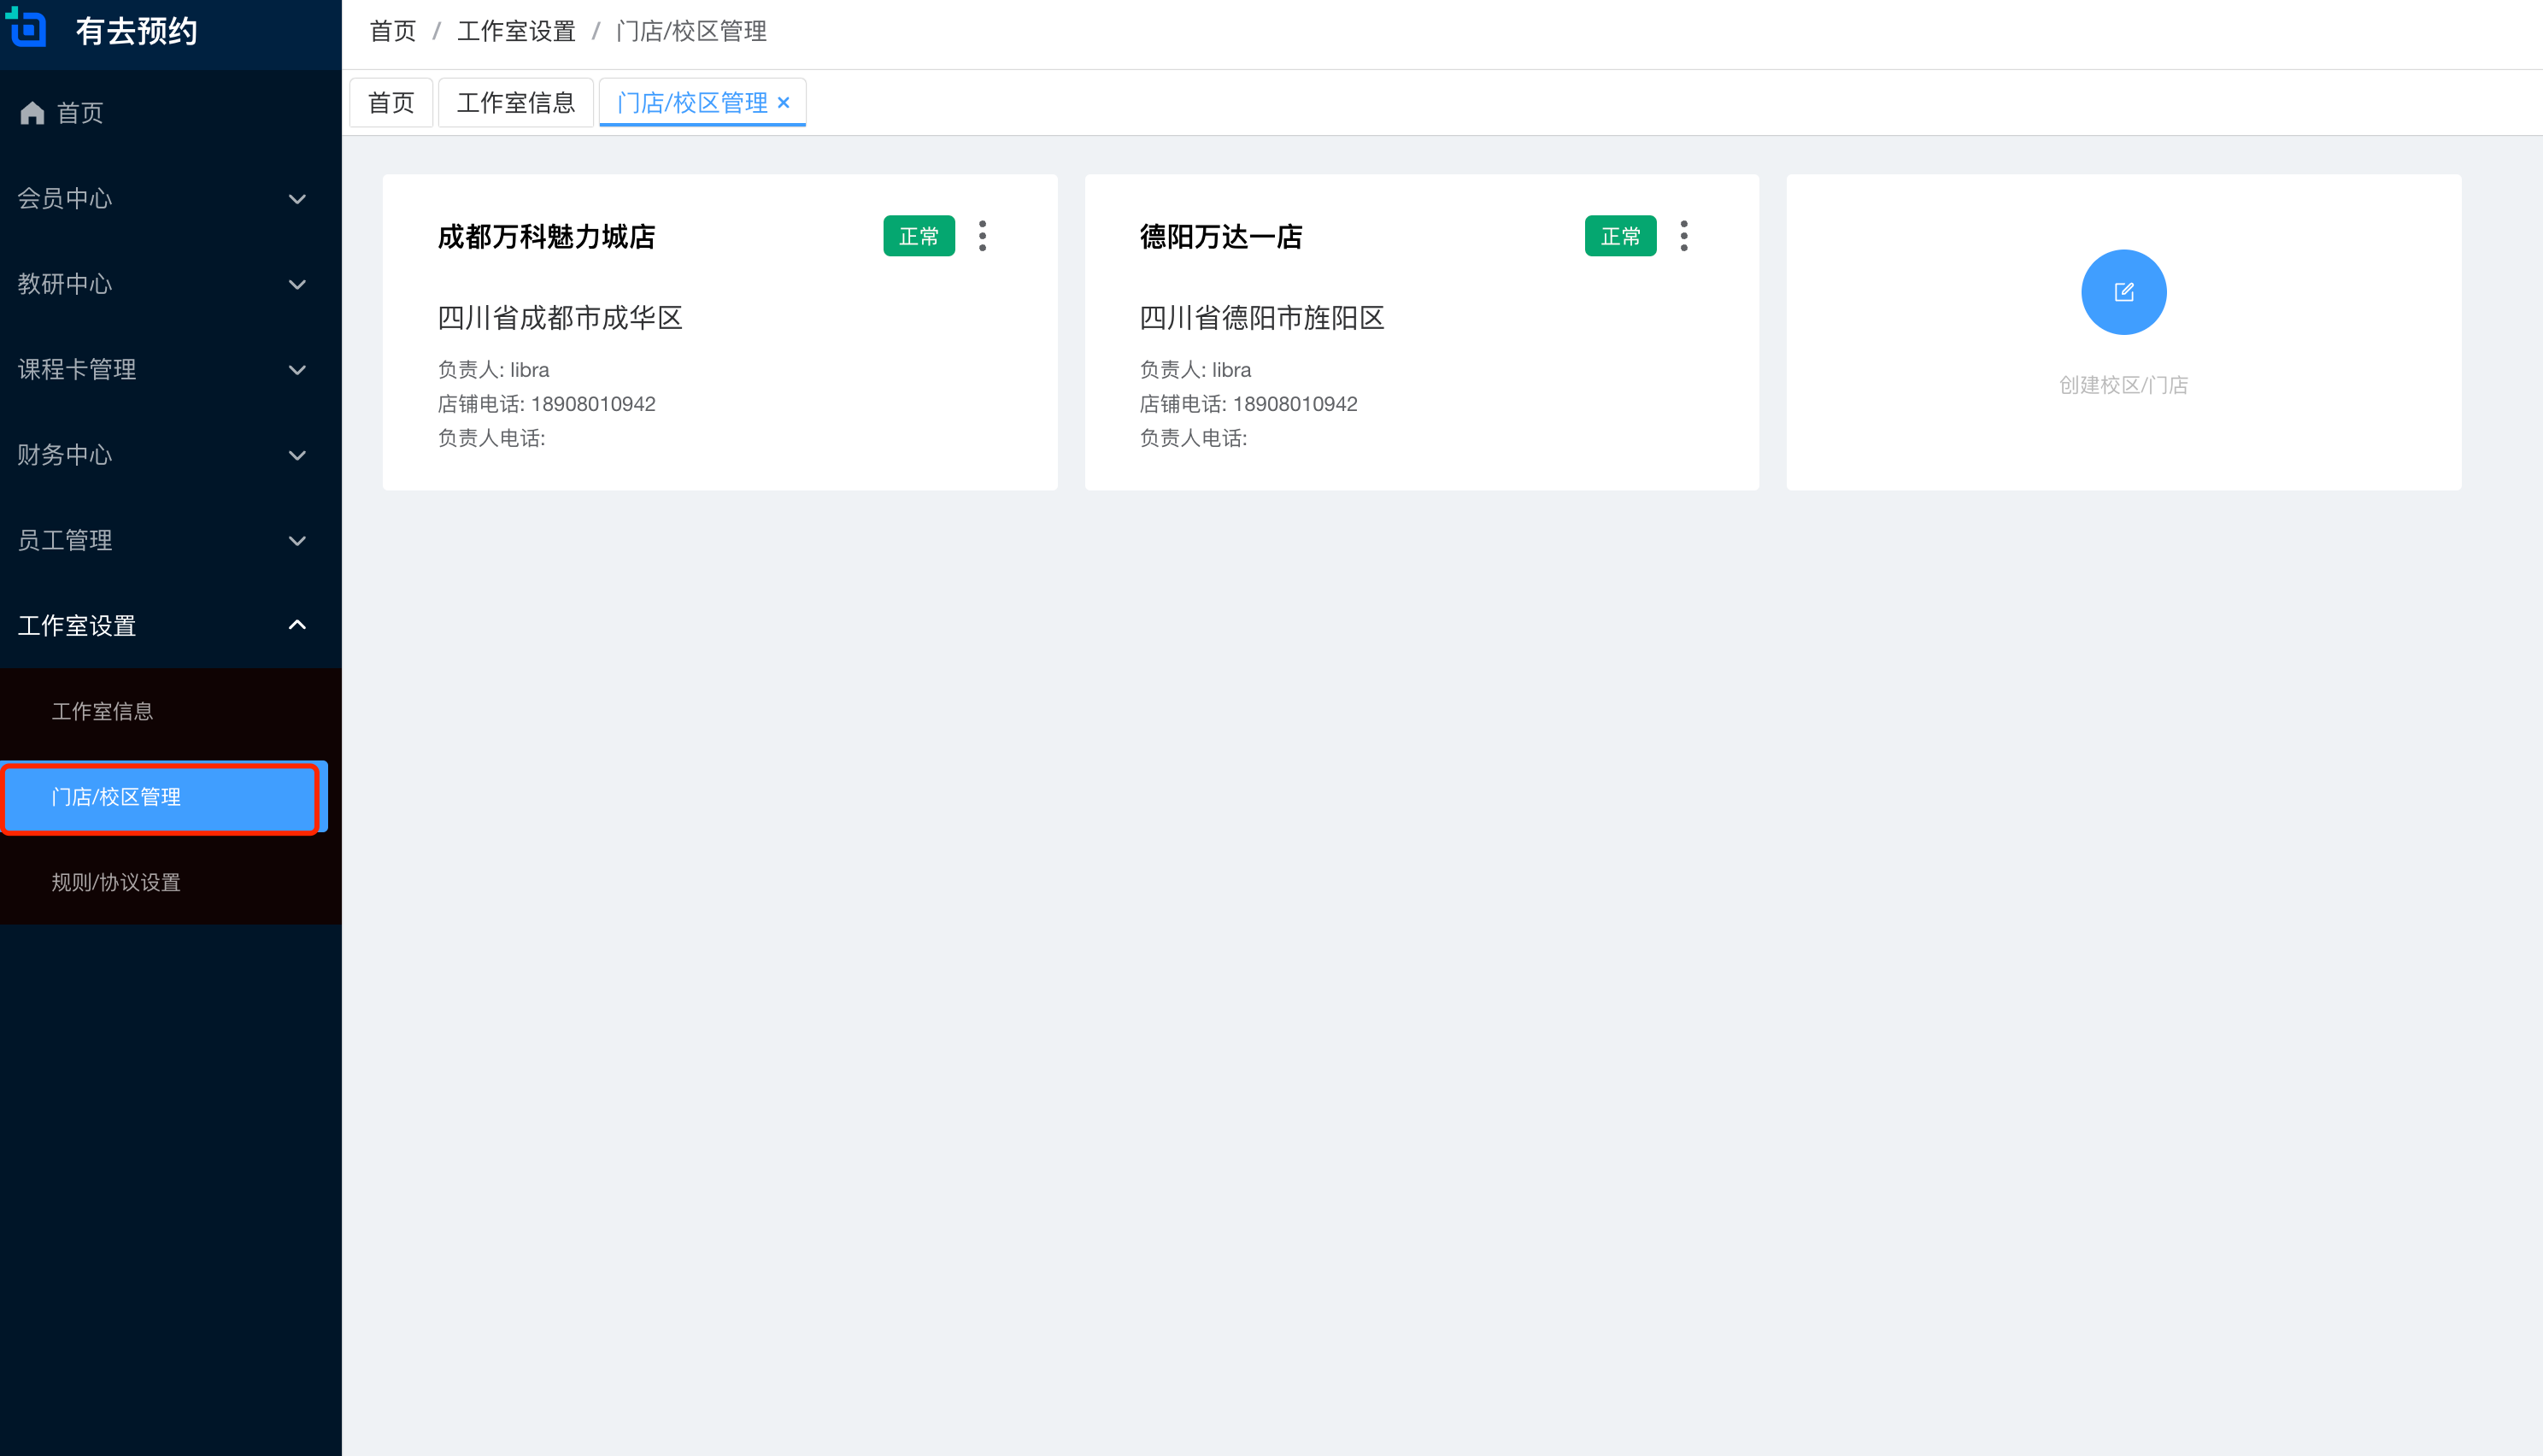The image size is (2543, 1456).
Task: Open 首页 via sidebar home icon
Action: coord(32,113)
